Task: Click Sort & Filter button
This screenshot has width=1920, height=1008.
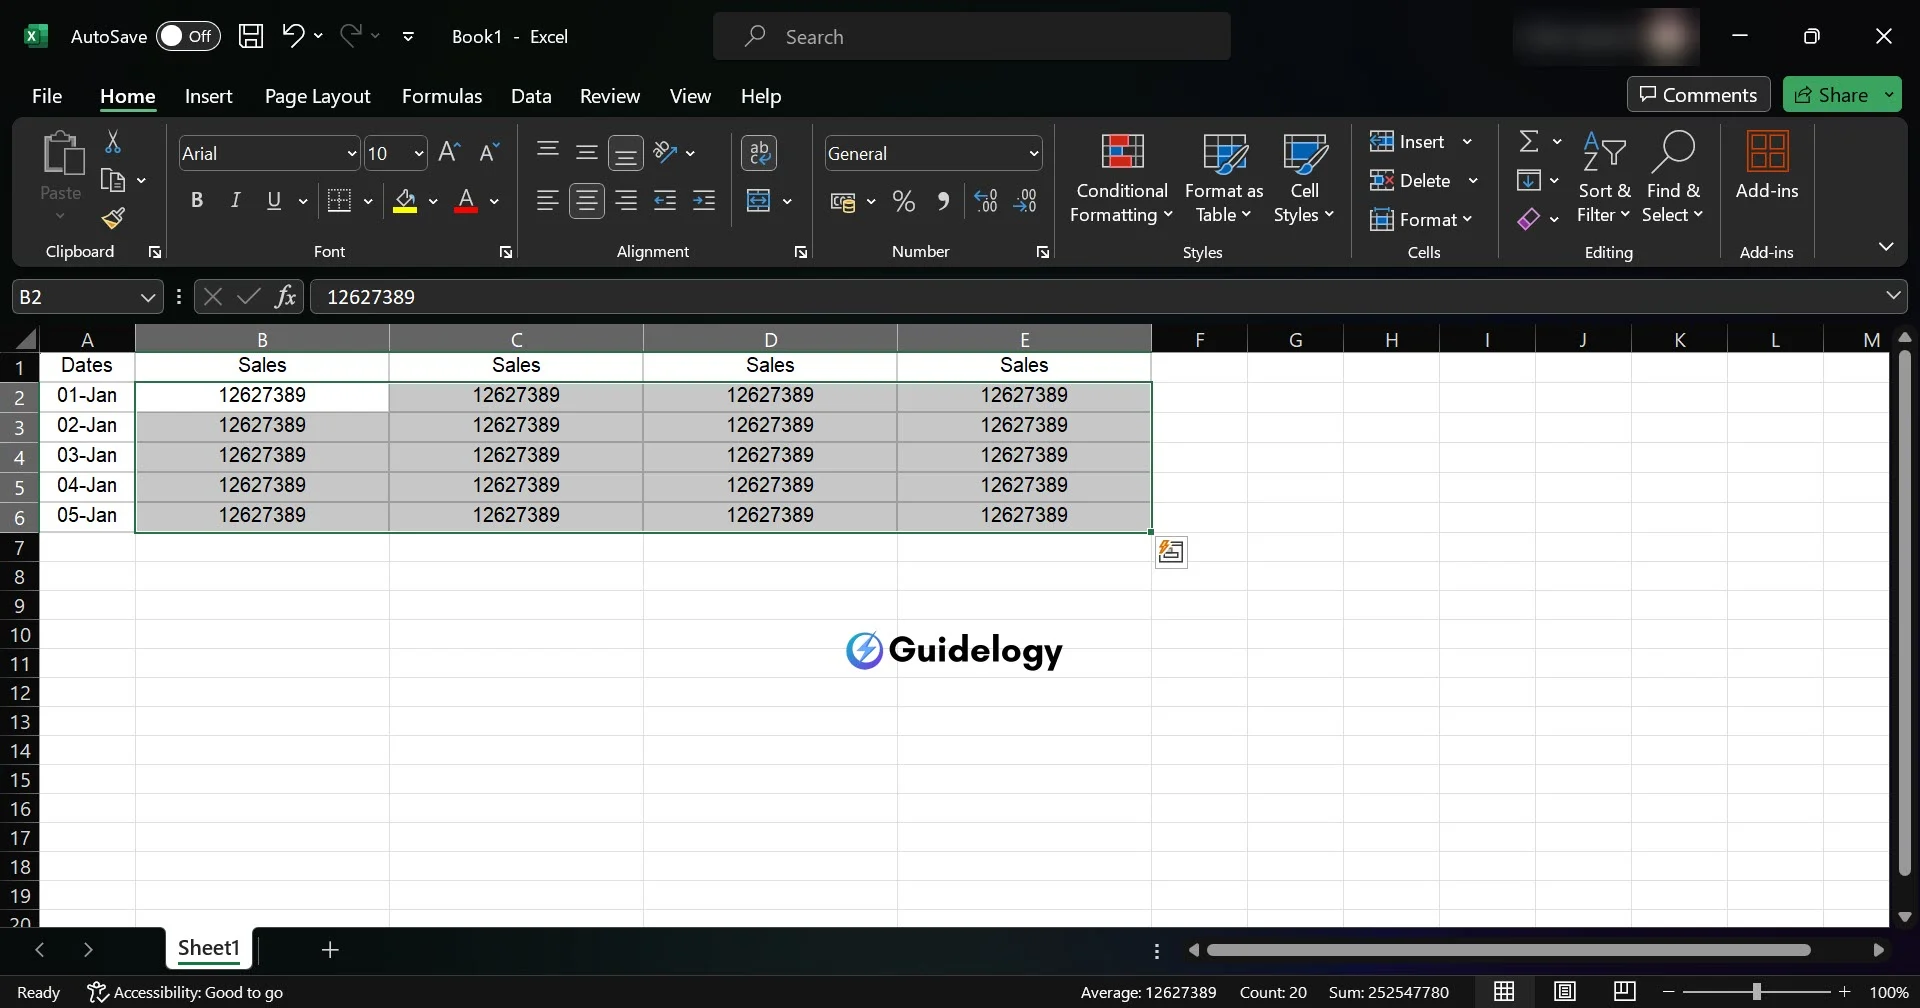Action: [1604, 178]
